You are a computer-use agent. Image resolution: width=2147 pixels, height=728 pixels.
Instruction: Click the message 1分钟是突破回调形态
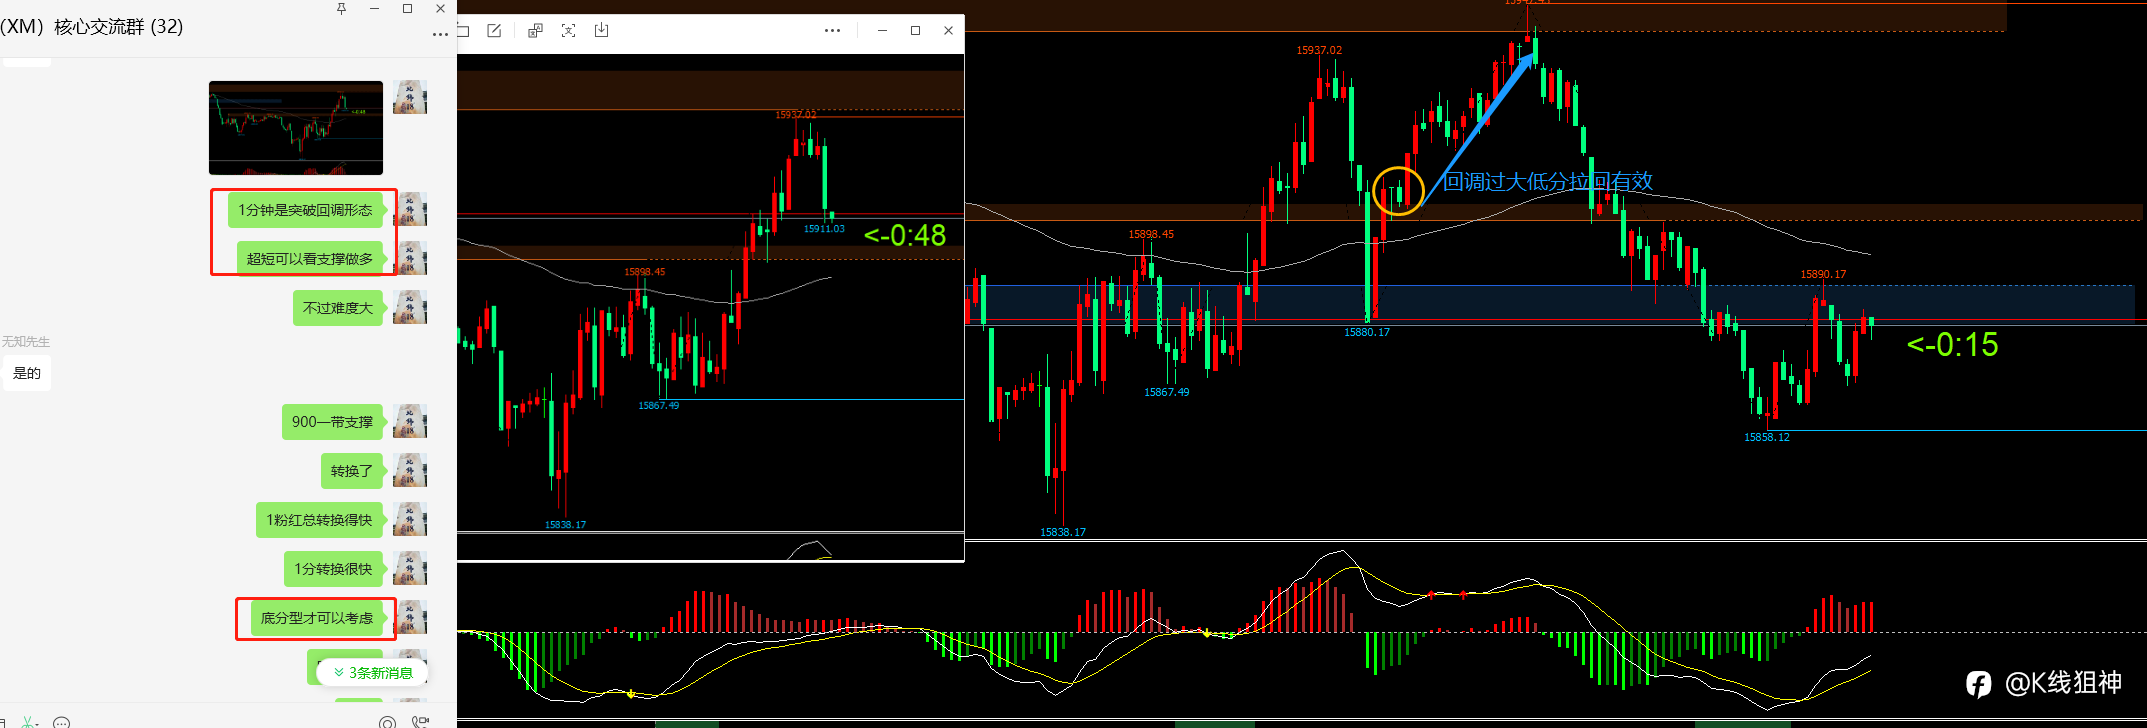click(305, 210)
